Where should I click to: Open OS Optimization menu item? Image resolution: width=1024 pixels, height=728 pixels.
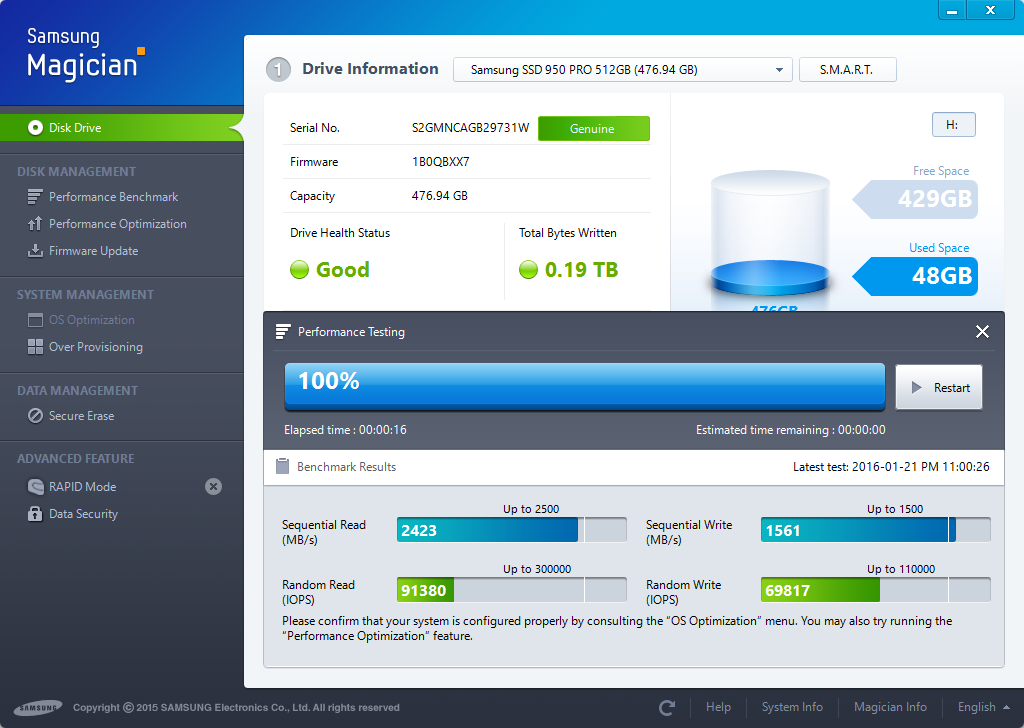91,320
